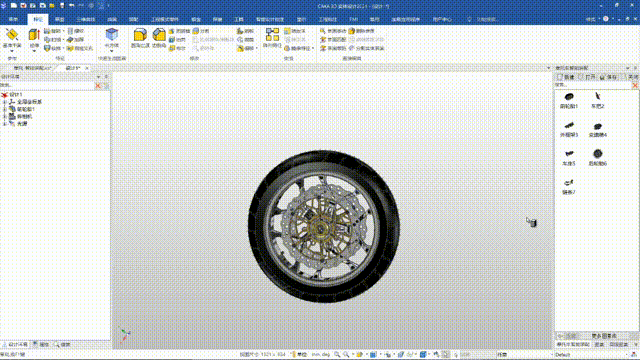Switch to the highlighted feature ribbon tab
Viewport: 640px width, 360px height.
coord(38,19)
